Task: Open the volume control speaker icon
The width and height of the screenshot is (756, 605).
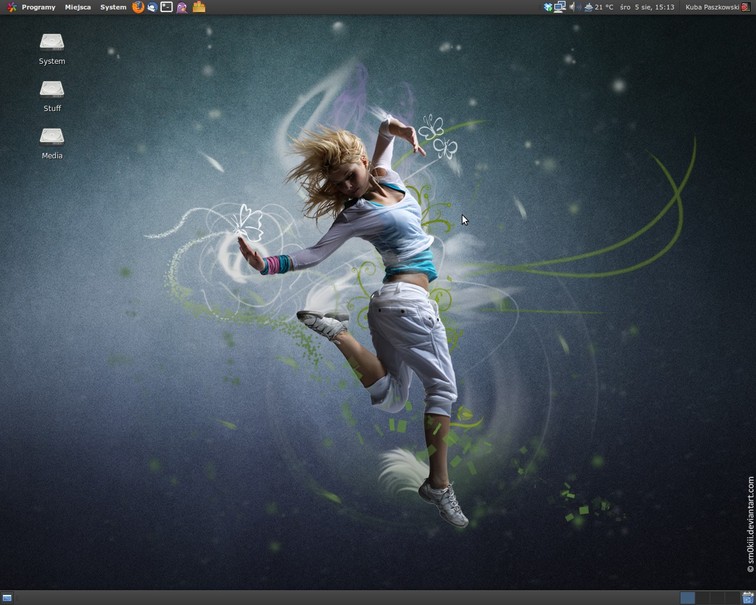Action: (572, 7)
